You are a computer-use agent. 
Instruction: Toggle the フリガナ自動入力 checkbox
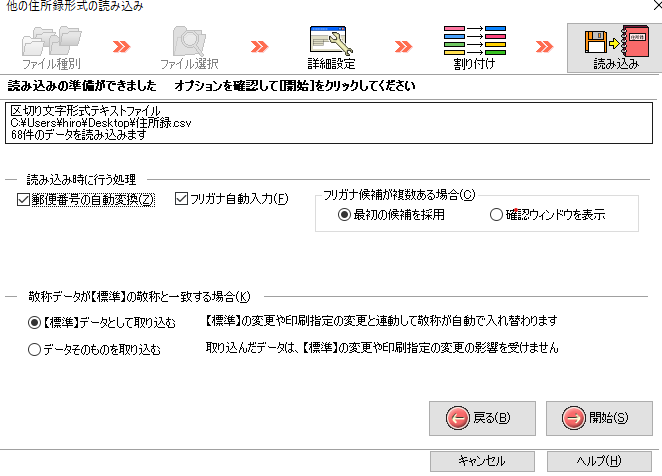[181, 200]
